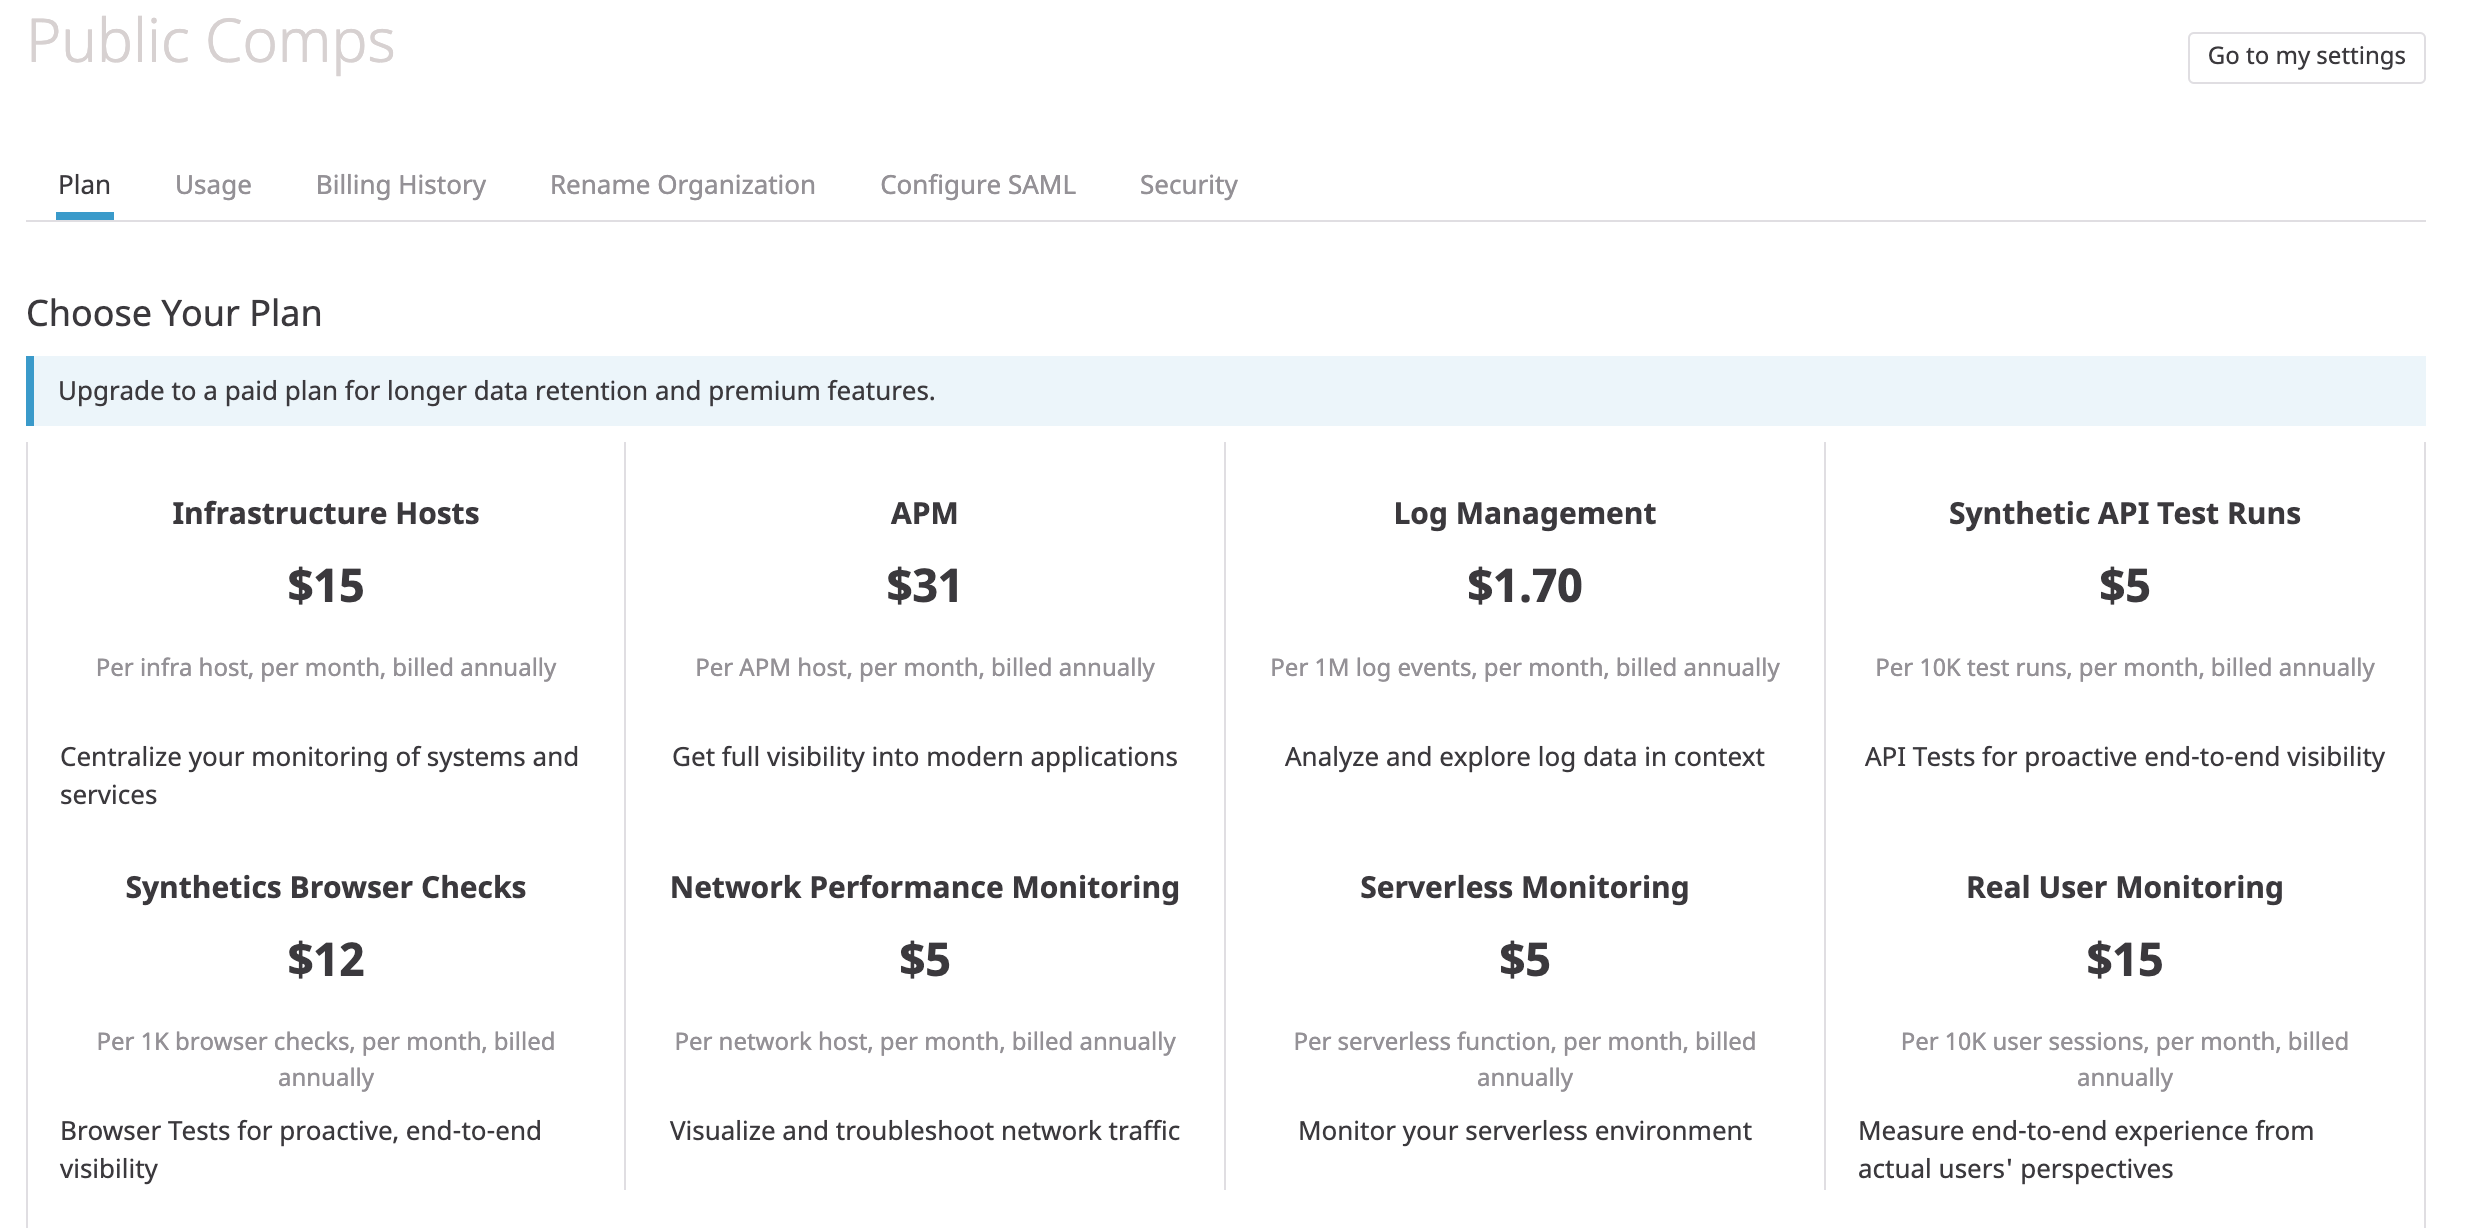Open the Billing History tab
The height and width of the screenshot is (1228, 2478).
[400, 185]
